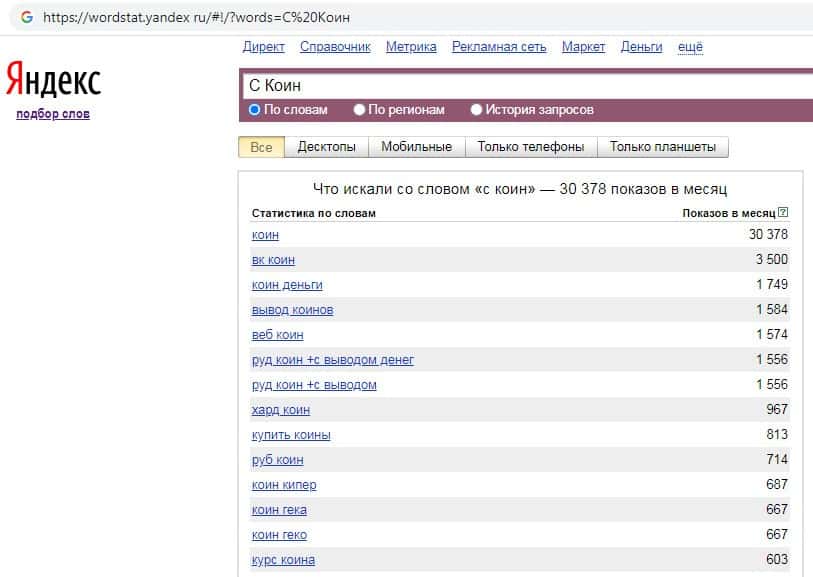This screenshot has height=577, width=813.
Task: Expand the ещё menu in top navigation
Action: (690, 47)
